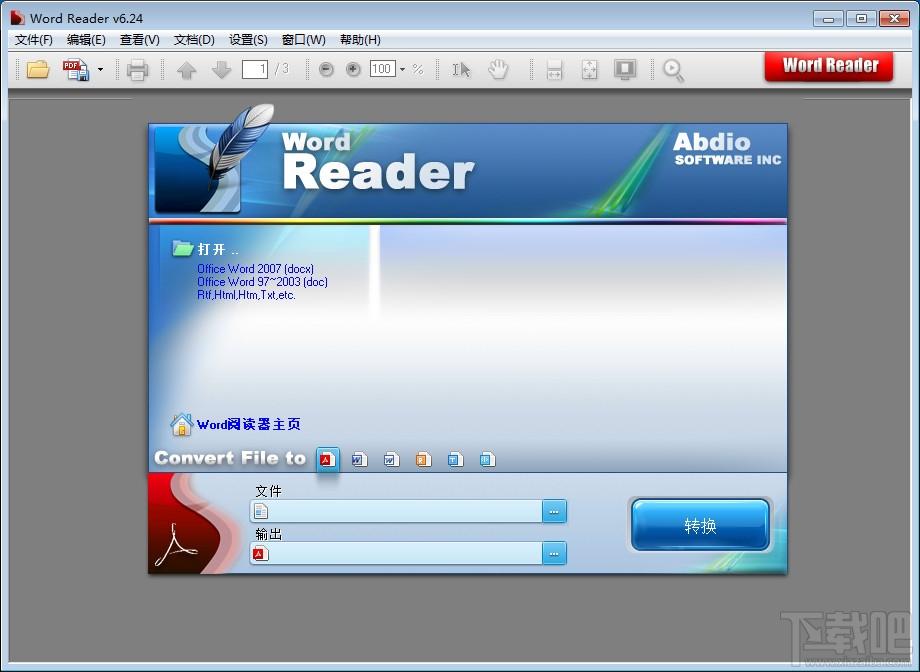Expand the PDF export dropdown arrow
Screen dimensions: 920x672
pos(100,69)
